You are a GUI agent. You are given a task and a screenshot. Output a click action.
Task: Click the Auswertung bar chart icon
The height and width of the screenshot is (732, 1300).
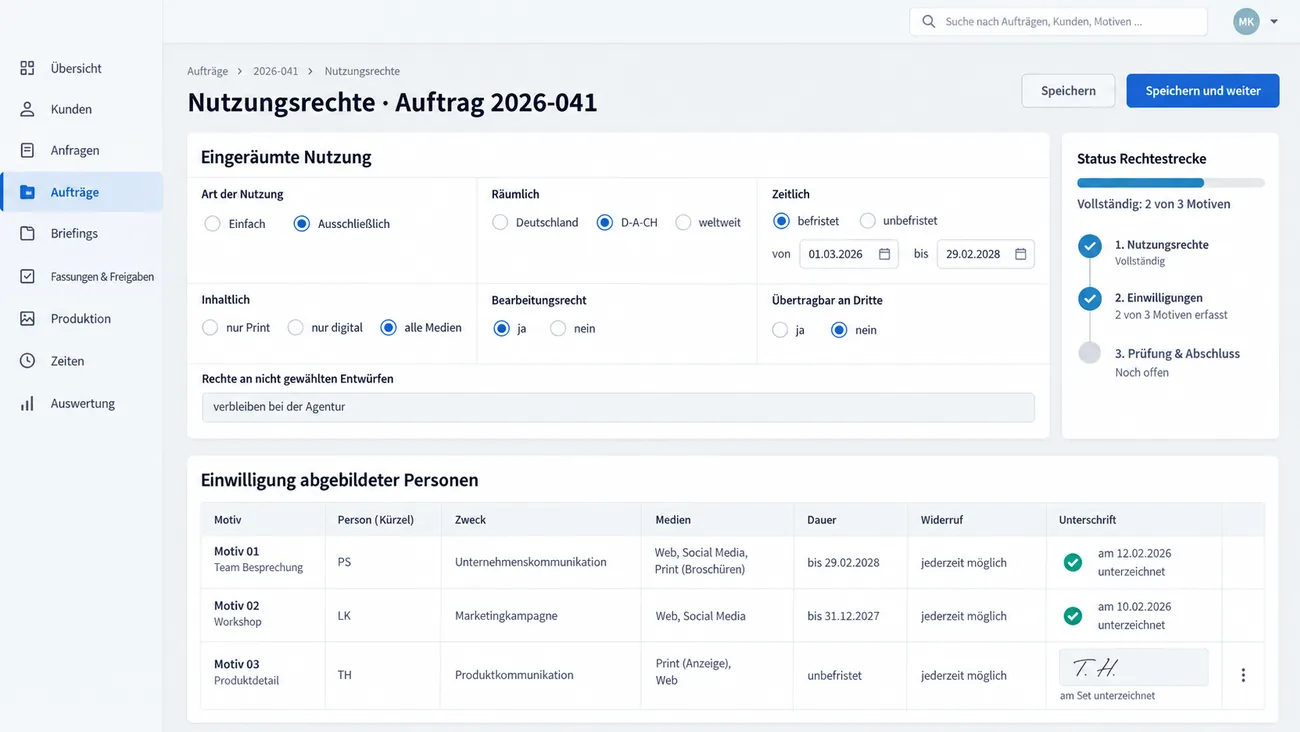(27, 403)
